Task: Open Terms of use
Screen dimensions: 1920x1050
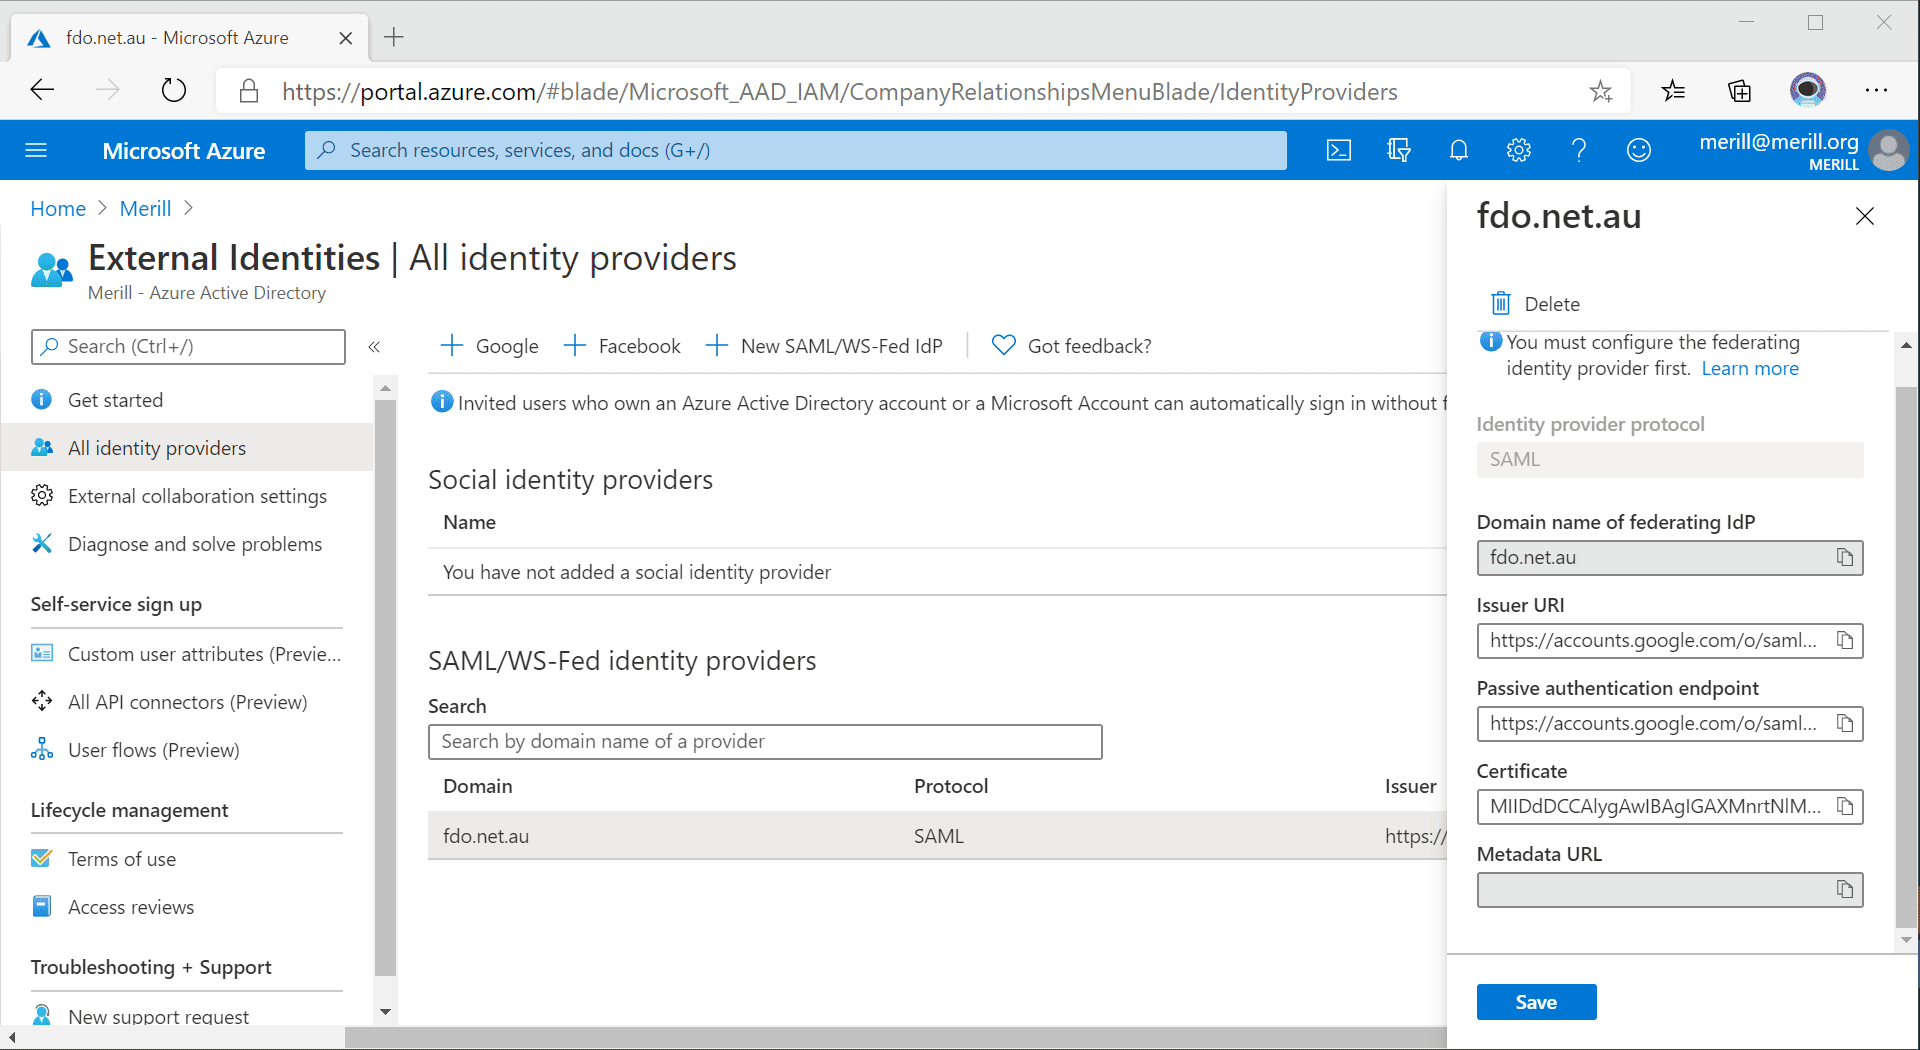Action: pos(187,859)
